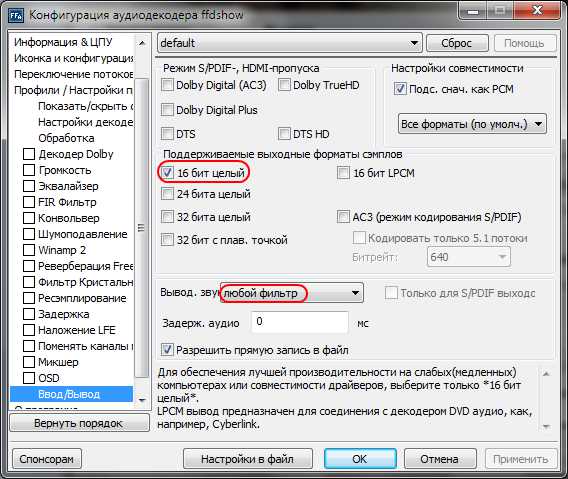Image resolution: width=568 pixels, height=479 pixels.
Task: Enable the Микшер filter checkbox
Action: (x=29, y=362)
